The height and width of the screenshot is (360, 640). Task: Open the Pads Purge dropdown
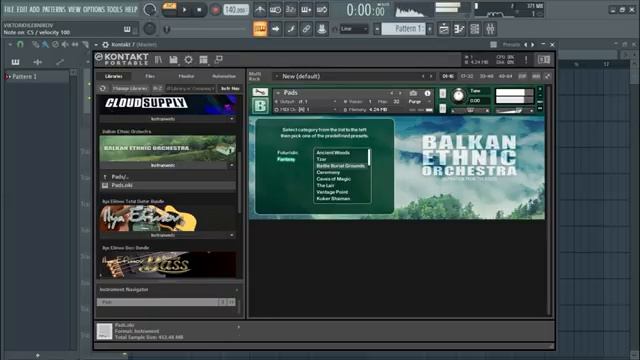(x=418, y=102)
